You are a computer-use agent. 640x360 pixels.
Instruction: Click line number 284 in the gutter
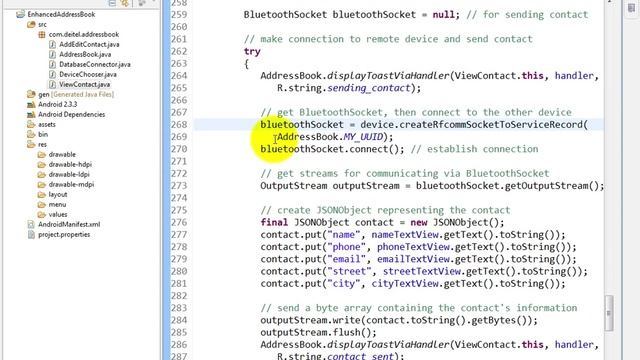[179, 320]
